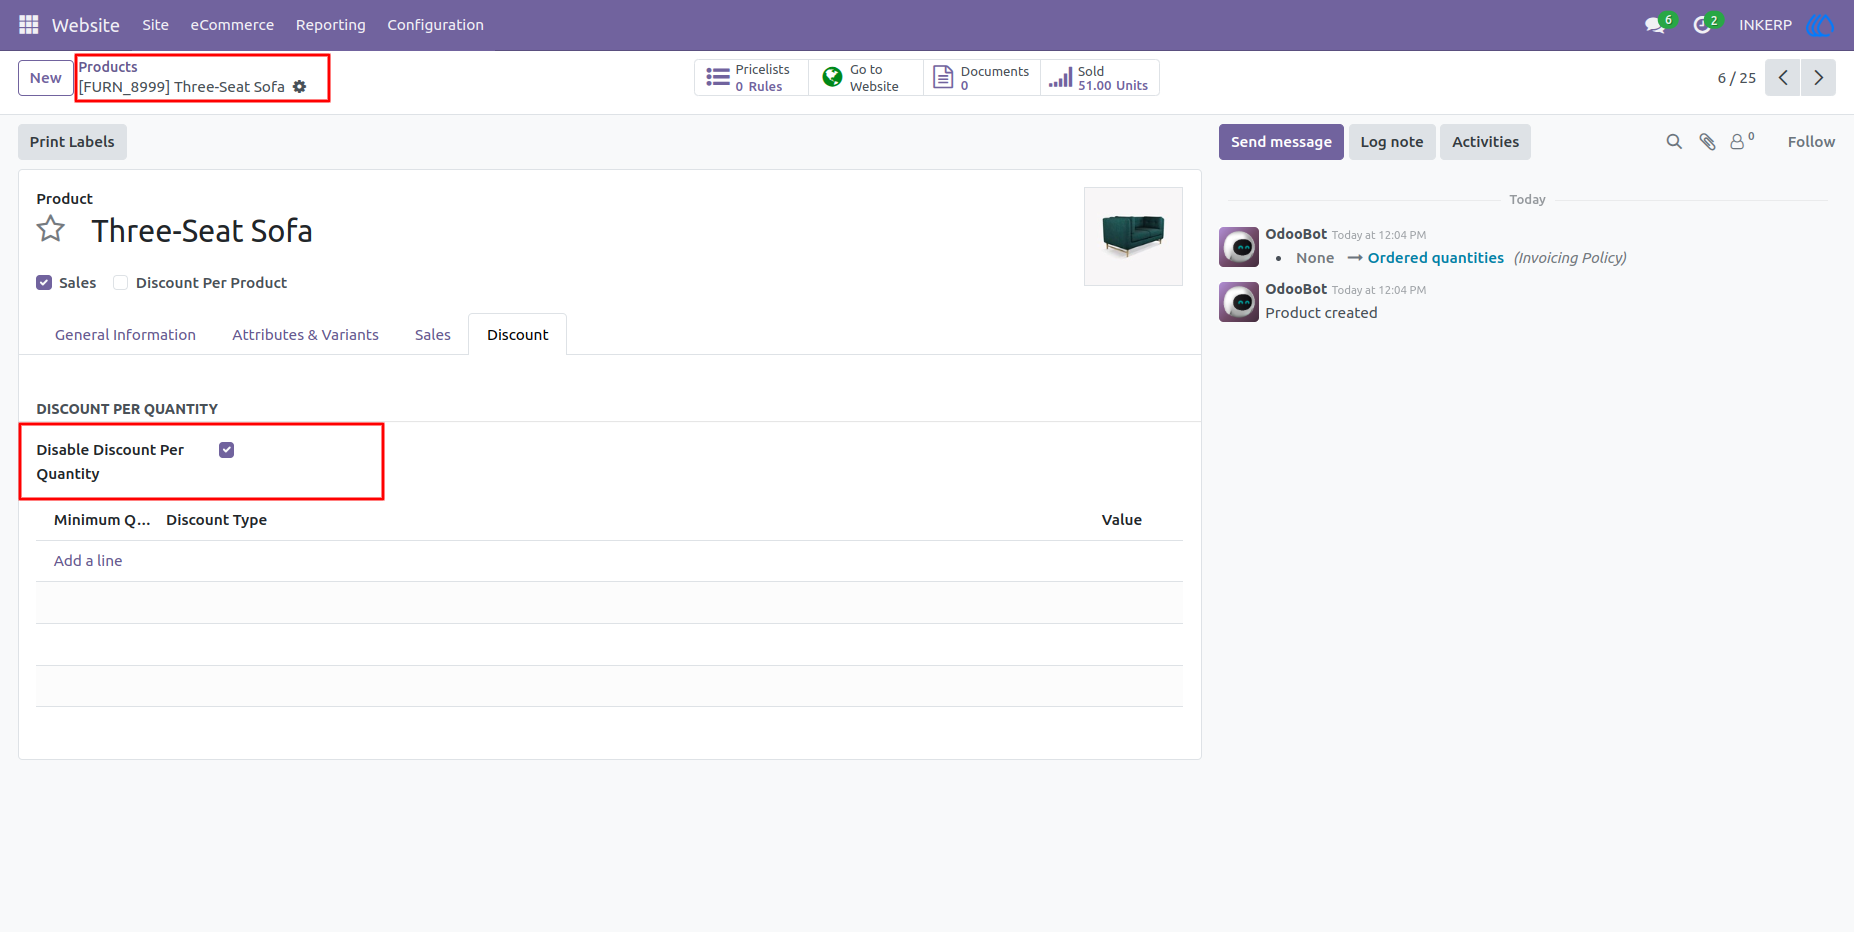Click the chatter search magnifier icon
The height and width of the screenshot is (932, 1854).
click(1674, 142)
